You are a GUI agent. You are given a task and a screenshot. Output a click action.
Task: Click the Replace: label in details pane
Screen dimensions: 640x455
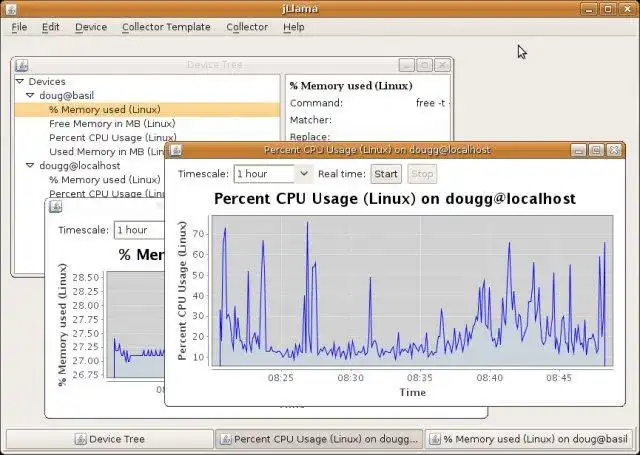pos(310,136)
